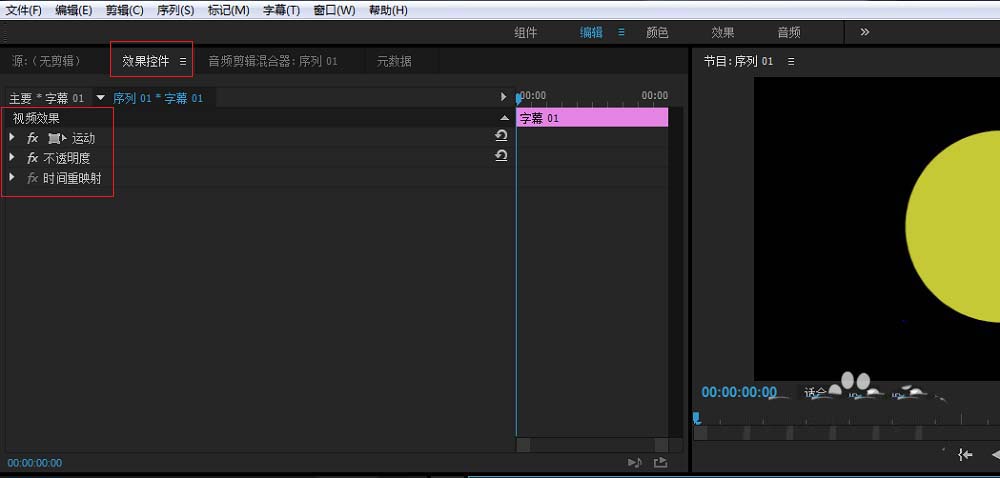
Task: Click the pink 字幕 01 clip bar
Action: pos(592,117)
